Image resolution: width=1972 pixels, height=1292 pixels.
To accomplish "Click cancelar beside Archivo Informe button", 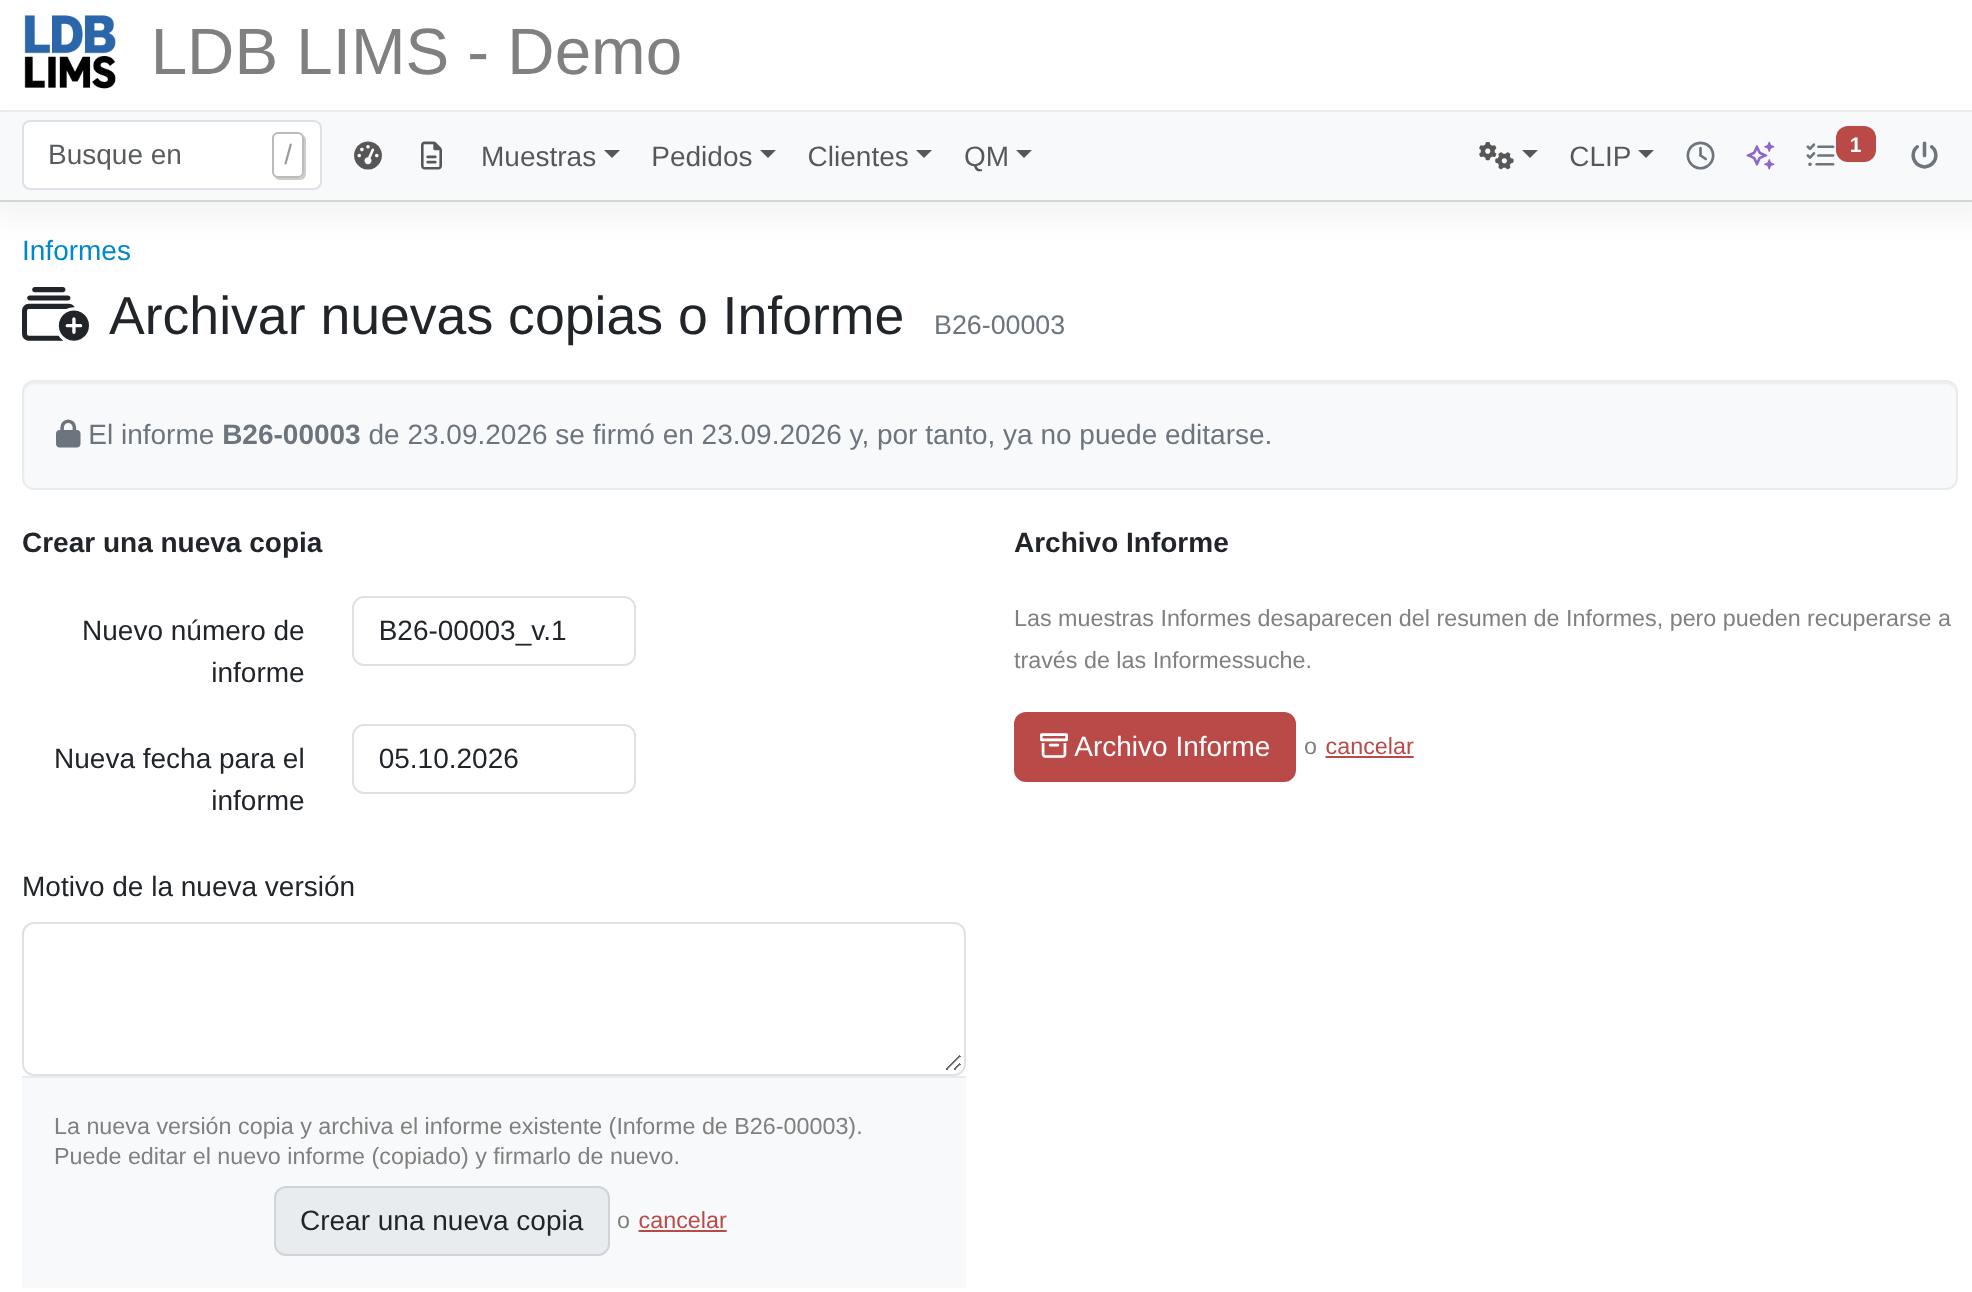I will tap(1369, 747).
